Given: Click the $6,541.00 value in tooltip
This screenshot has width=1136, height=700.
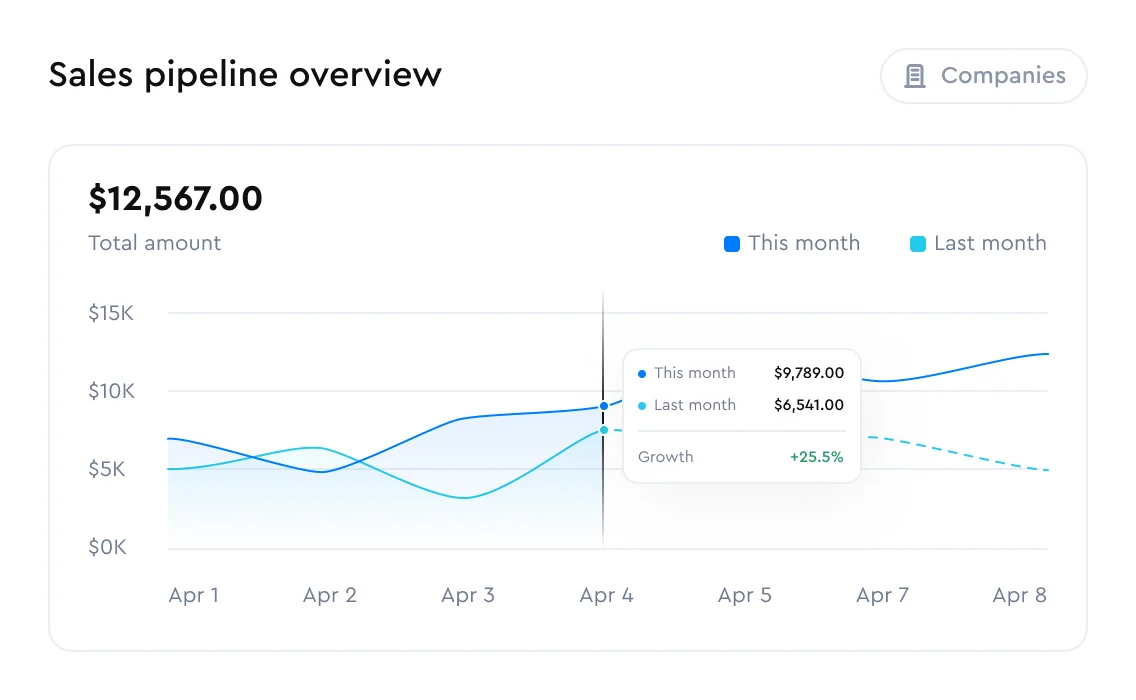Looking at the screenshot, I should click(x=808, y=405).
